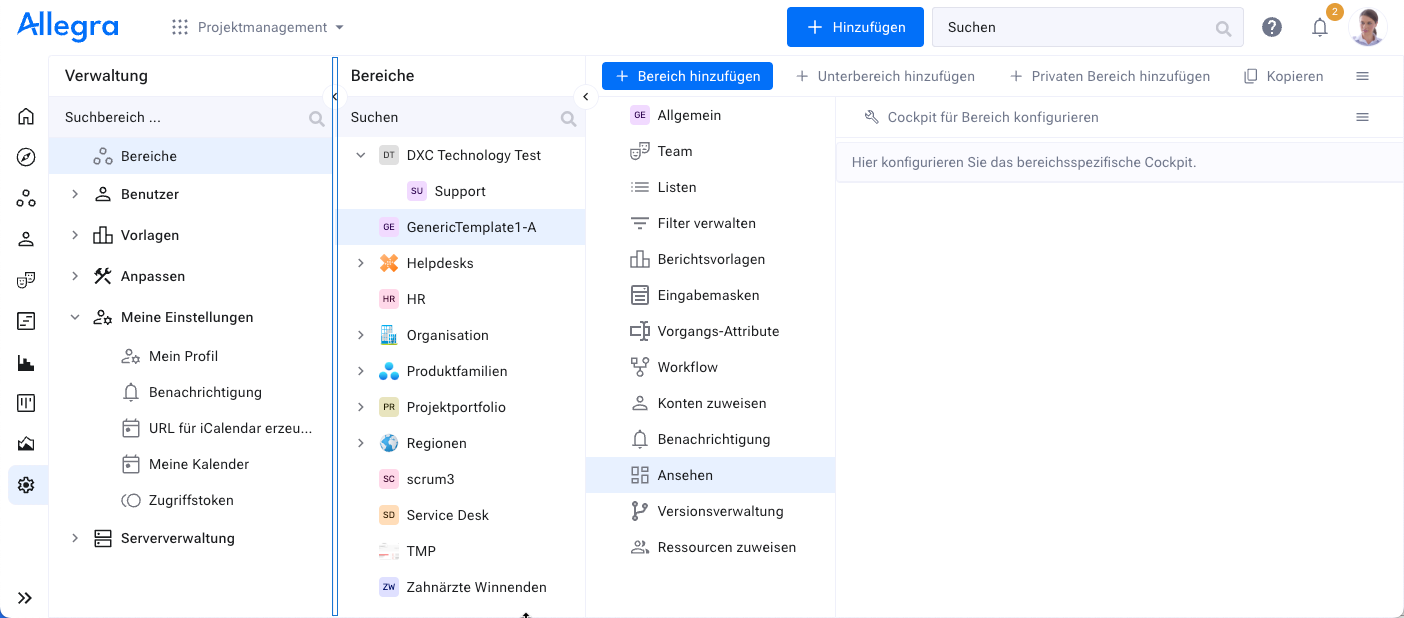This screenshot has width=1404, height=618.
Task: Collapse the Bereiche panel with arrow button
Action: coord(586,97)
